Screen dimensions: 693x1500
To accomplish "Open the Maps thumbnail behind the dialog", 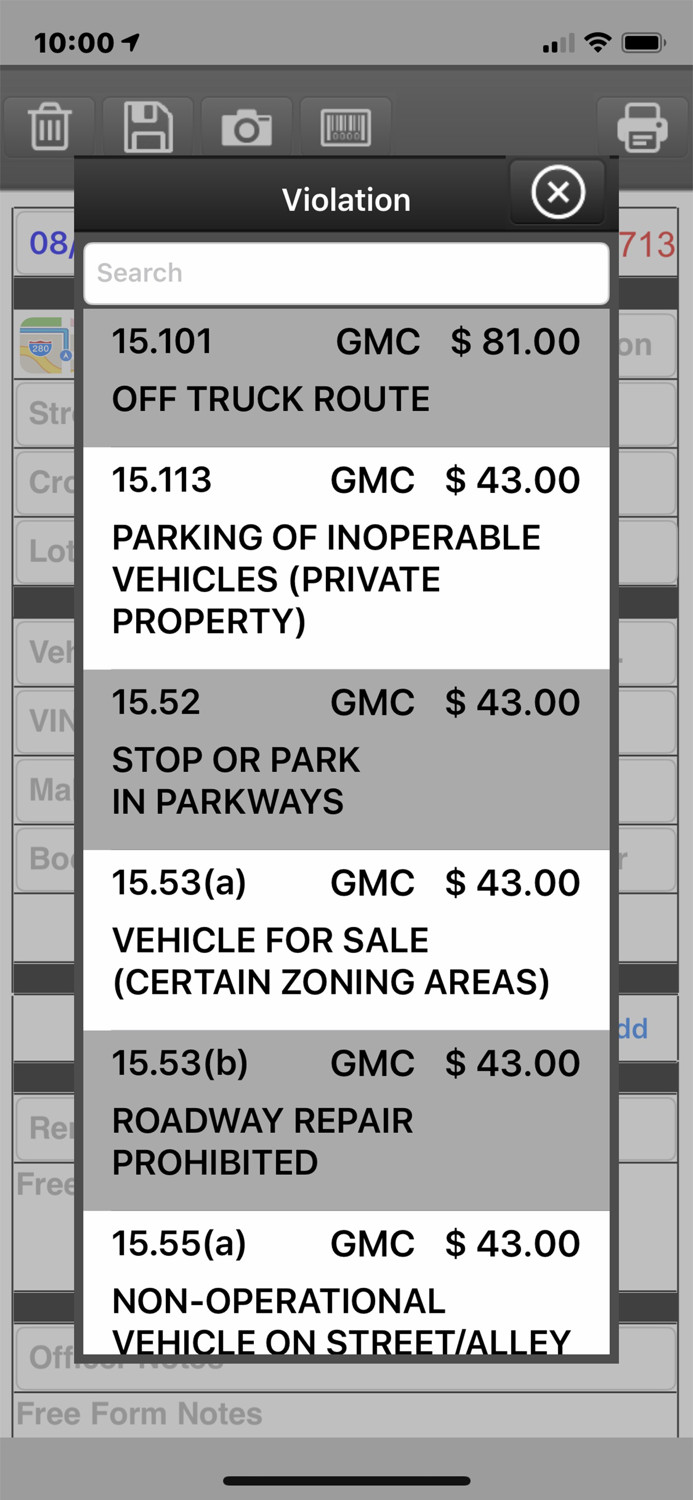I will click(x=44, y=345).
